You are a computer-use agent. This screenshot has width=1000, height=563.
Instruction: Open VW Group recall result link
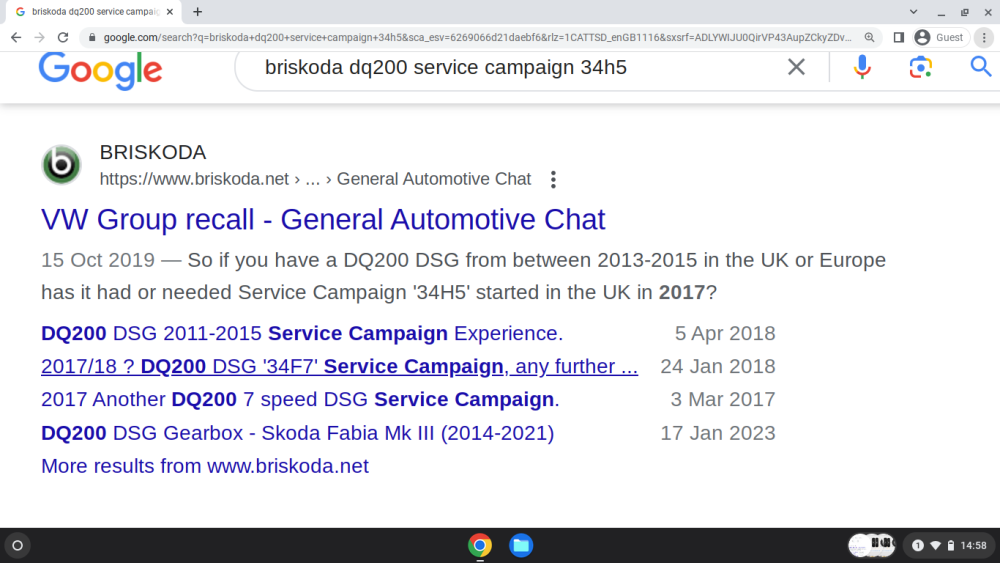(x=323, y=219)
